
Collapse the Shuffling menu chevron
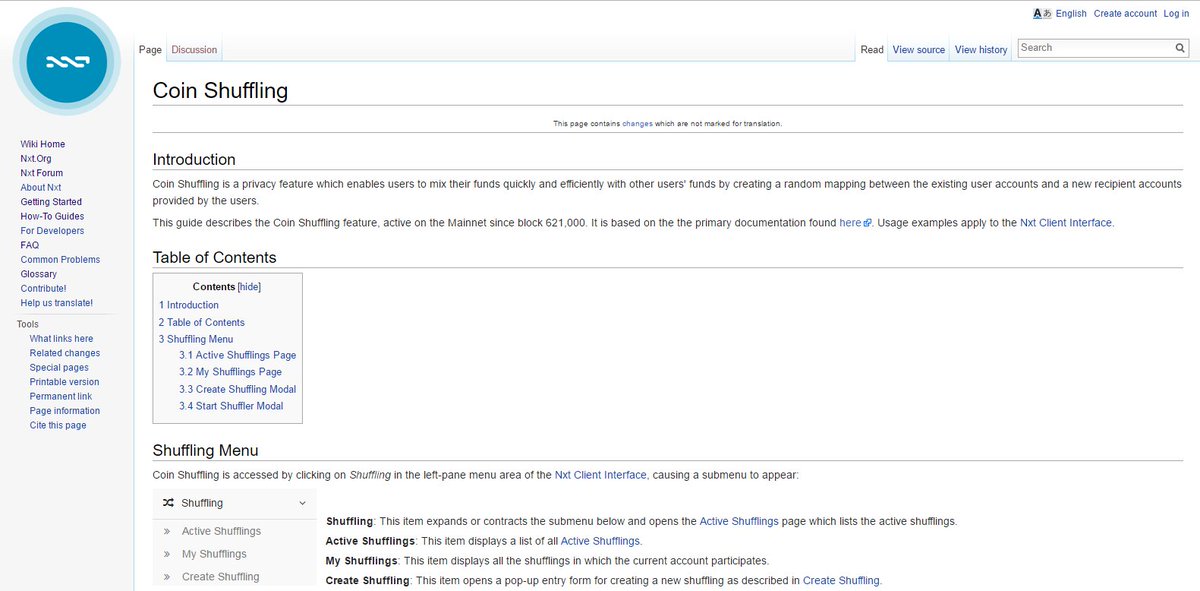tap(303, 503)
